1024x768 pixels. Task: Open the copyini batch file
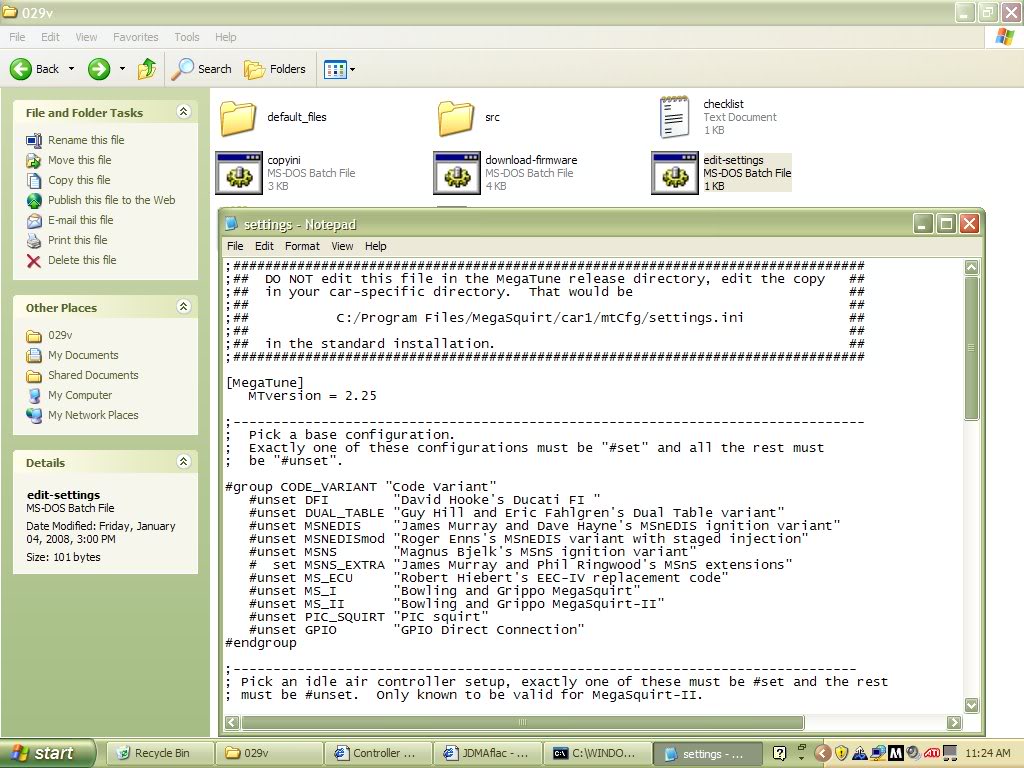(x=238, y=172)
